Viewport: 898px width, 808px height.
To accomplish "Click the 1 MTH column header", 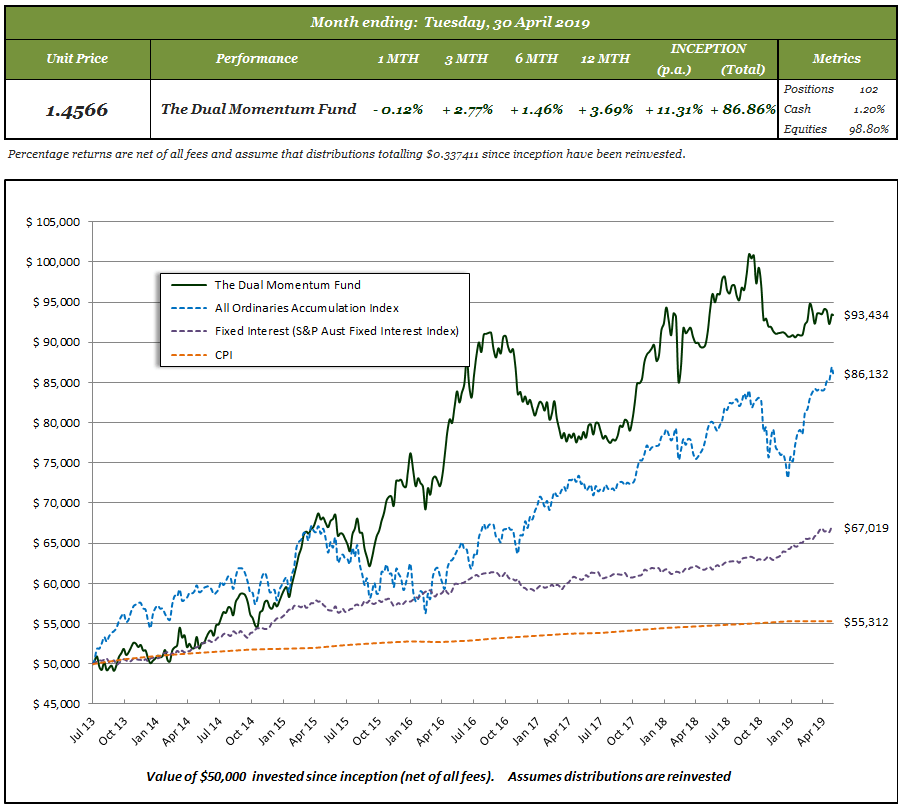I will [398, 58].
